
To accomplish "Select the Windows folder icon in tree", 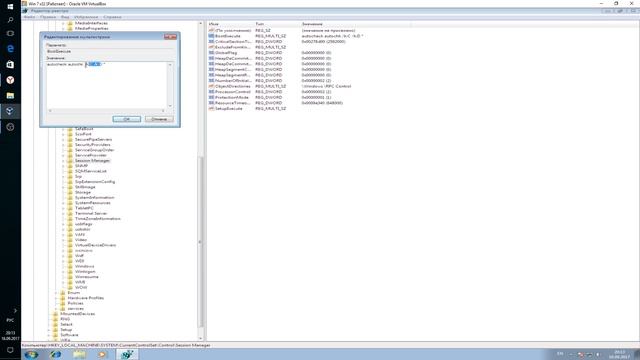I will coord(70,266).
